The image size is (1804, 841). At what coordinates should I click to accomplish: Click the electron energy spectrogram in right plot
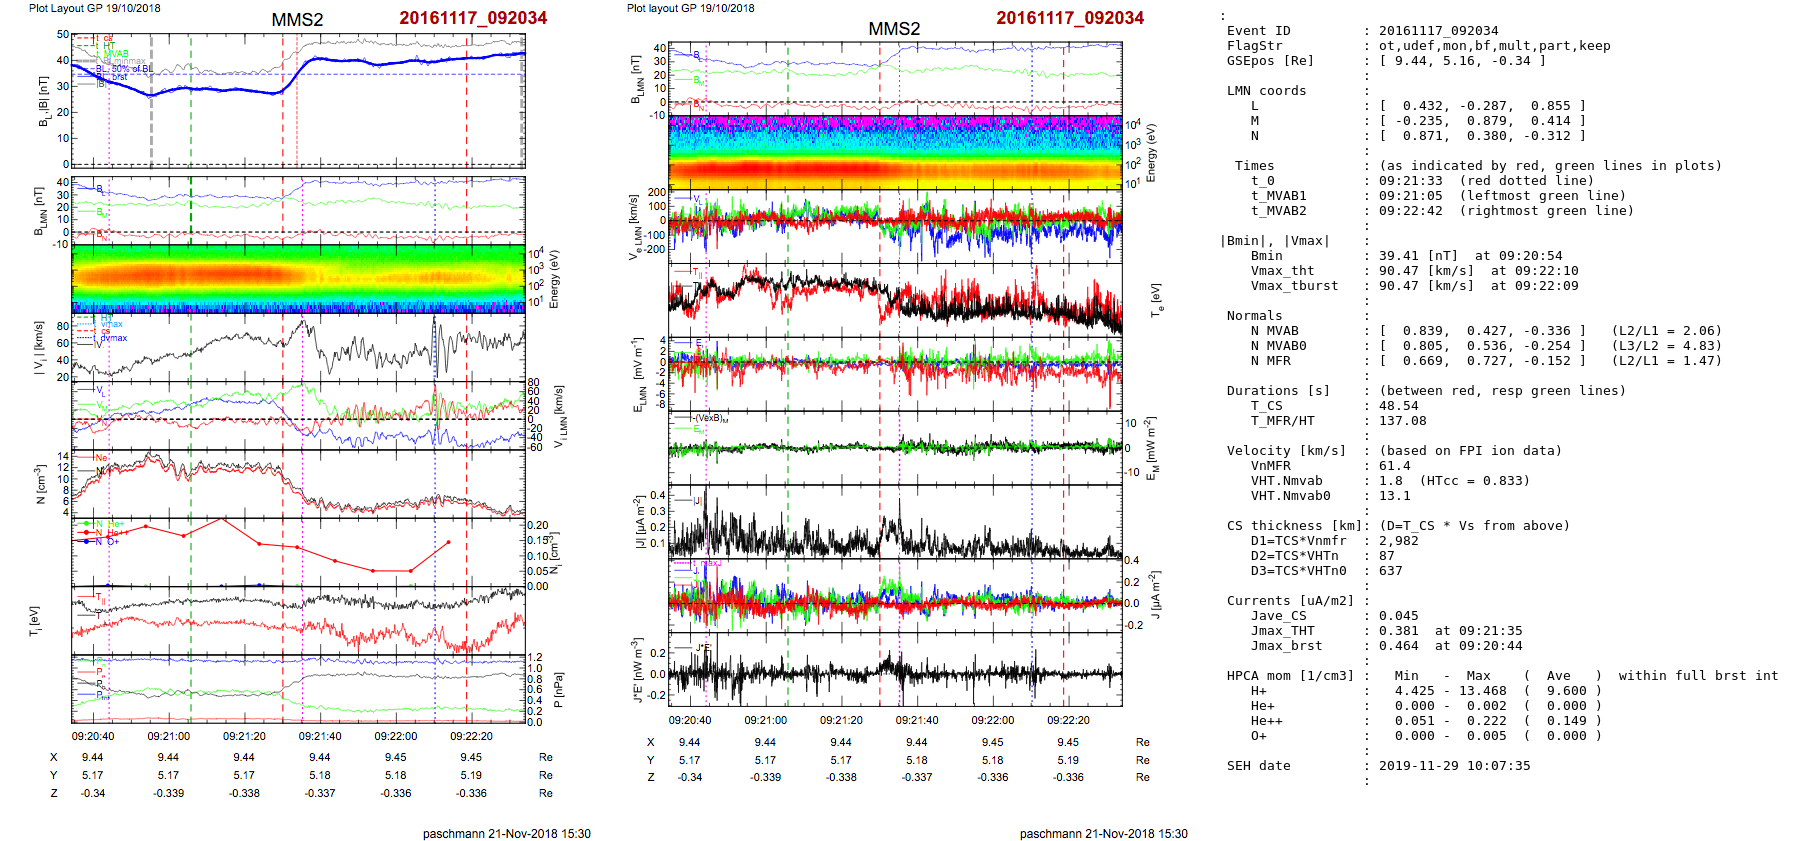tap(895, 152)
